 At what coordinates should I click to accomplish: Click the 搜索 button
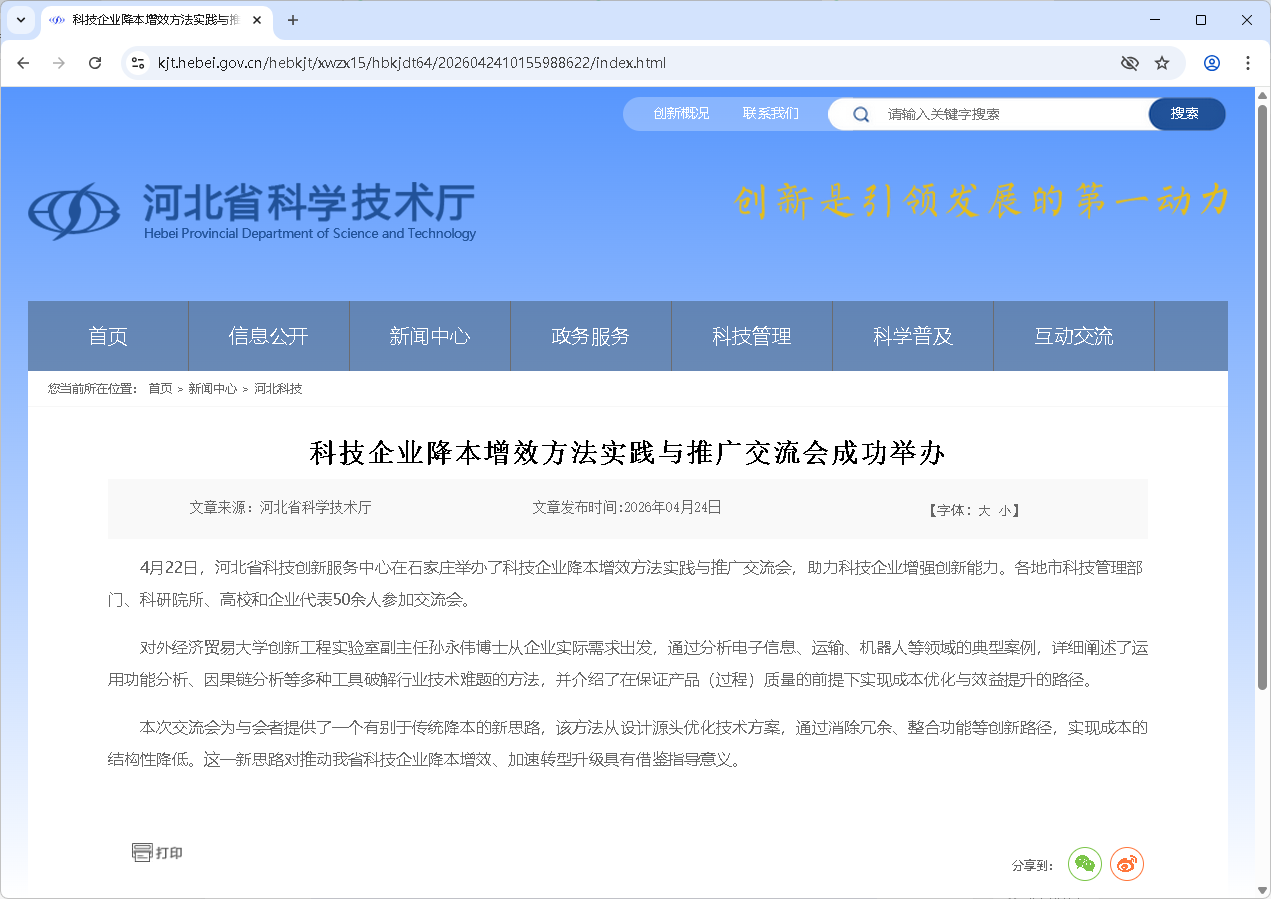(1185, 114)
